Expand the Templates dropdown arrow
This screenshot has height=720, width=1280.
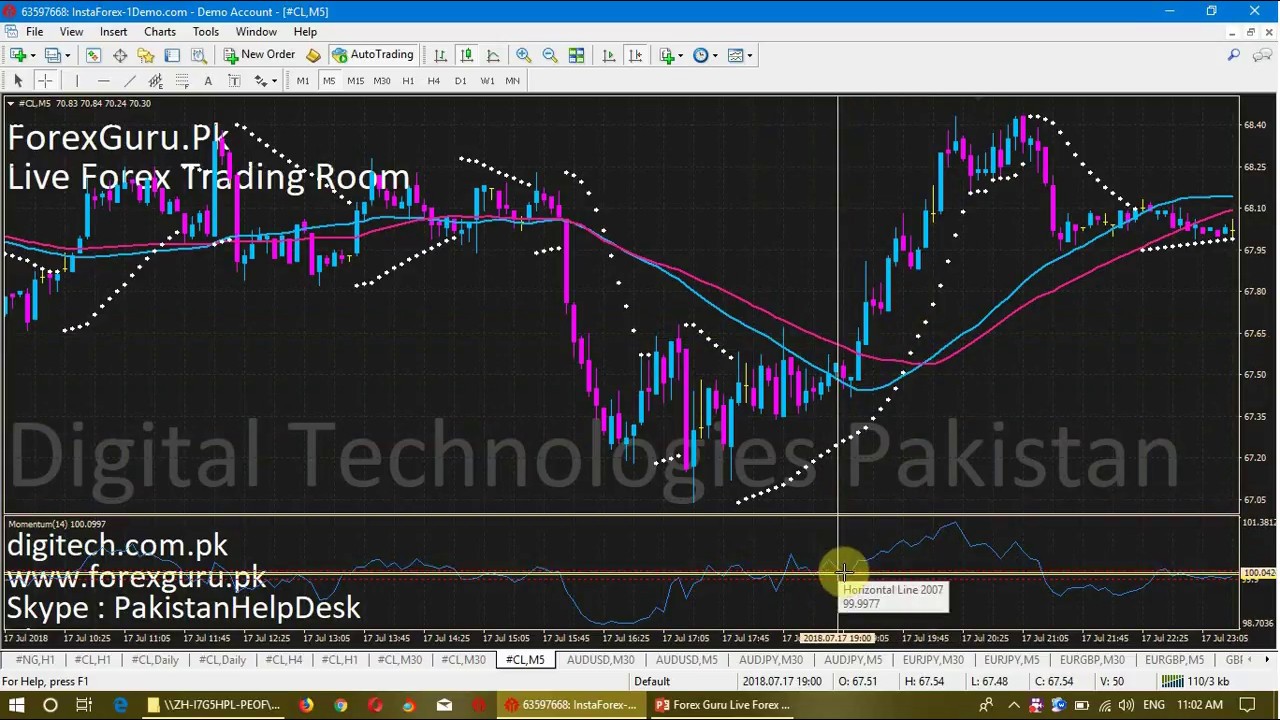pos(749,56)
